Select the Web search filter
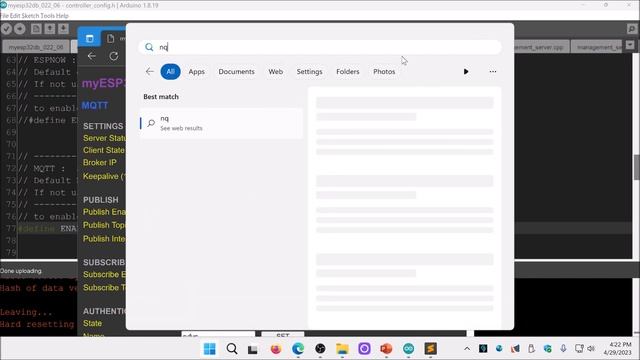 (276, 71)
